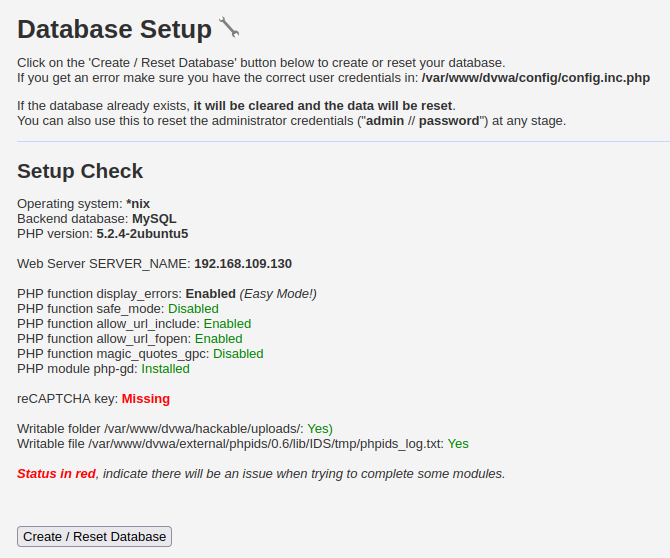Click the wrench icon beside Database Setup

click(x=229, y=27)
